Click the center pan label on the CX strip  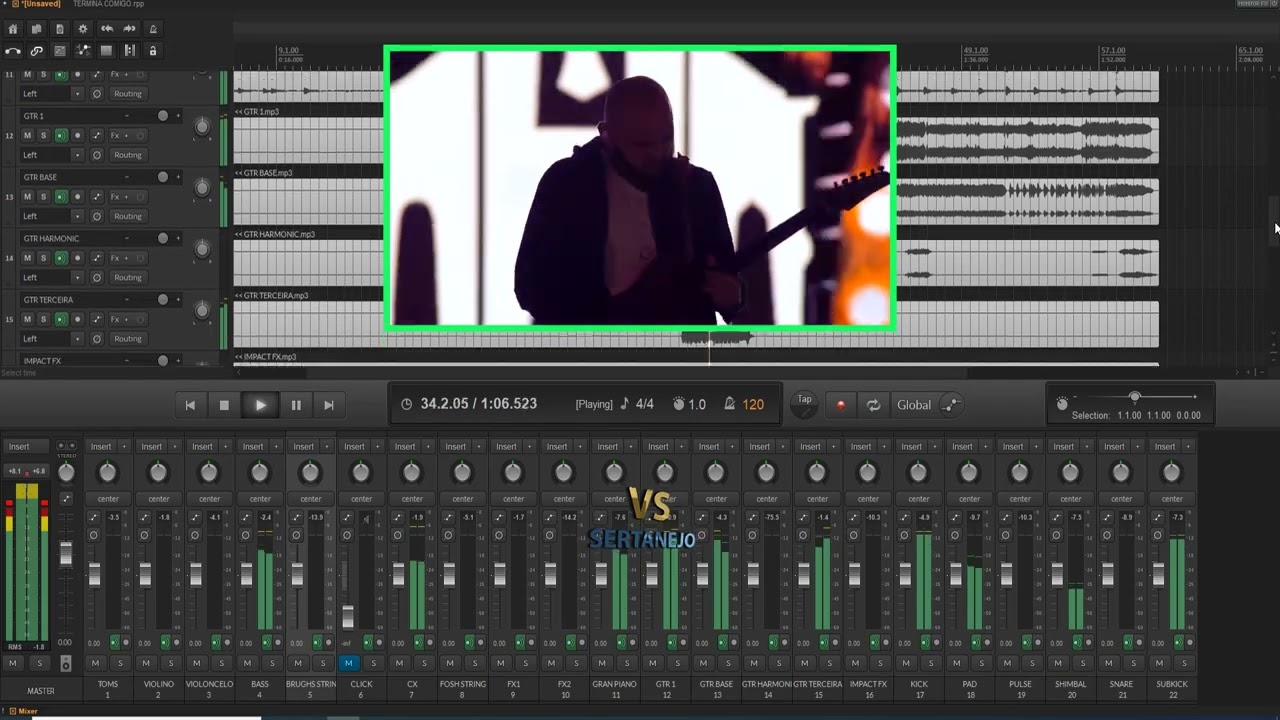412,499
